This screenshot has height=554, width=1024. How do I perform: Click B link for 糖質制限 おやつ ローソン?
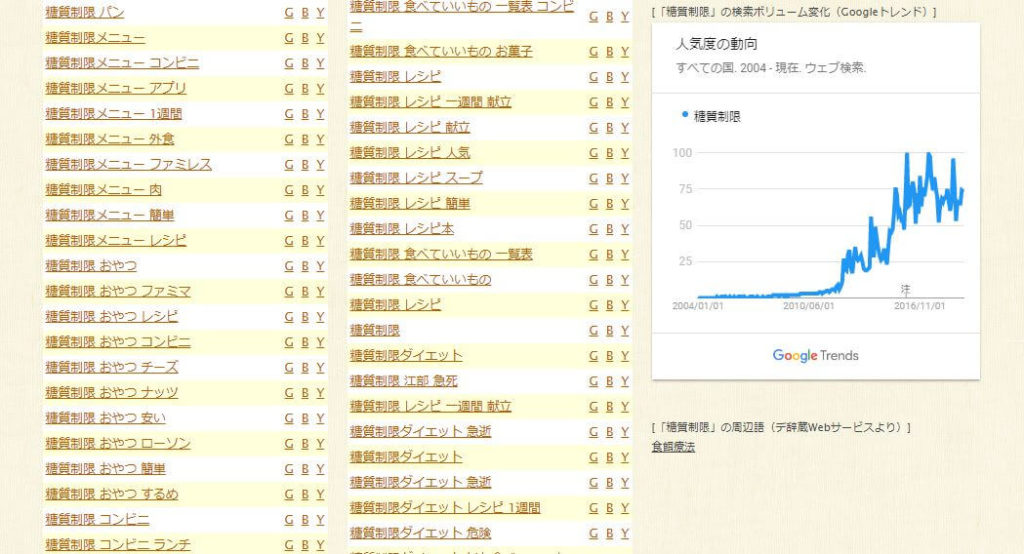click(x=305, y=444)
